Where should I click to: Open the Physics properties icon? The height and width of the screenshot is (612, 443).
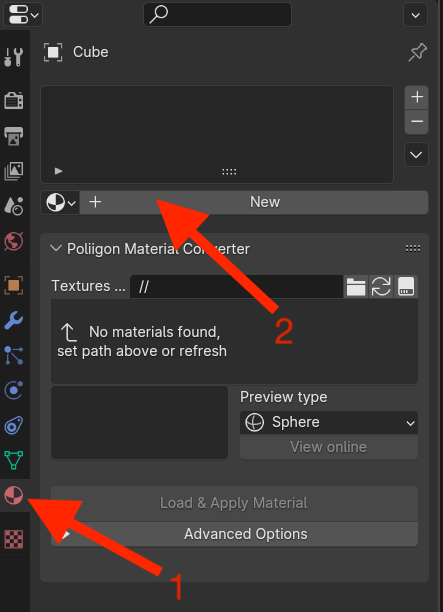[x=14, y=390]
